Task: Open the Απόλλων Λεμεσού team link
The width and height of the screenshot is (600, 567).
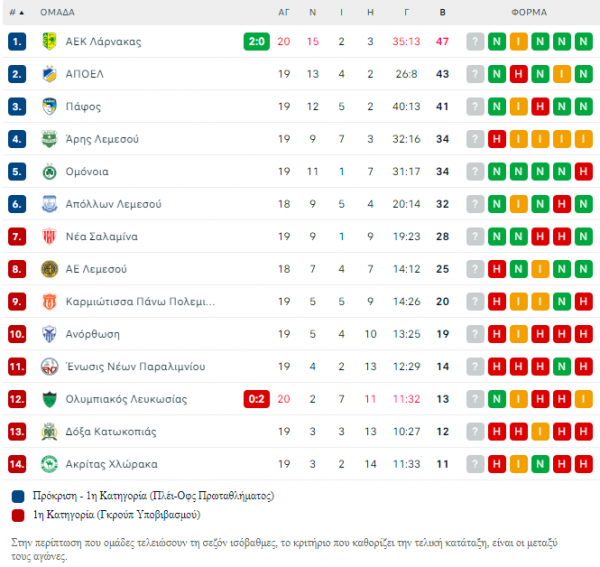Action: tap(113, 204)
